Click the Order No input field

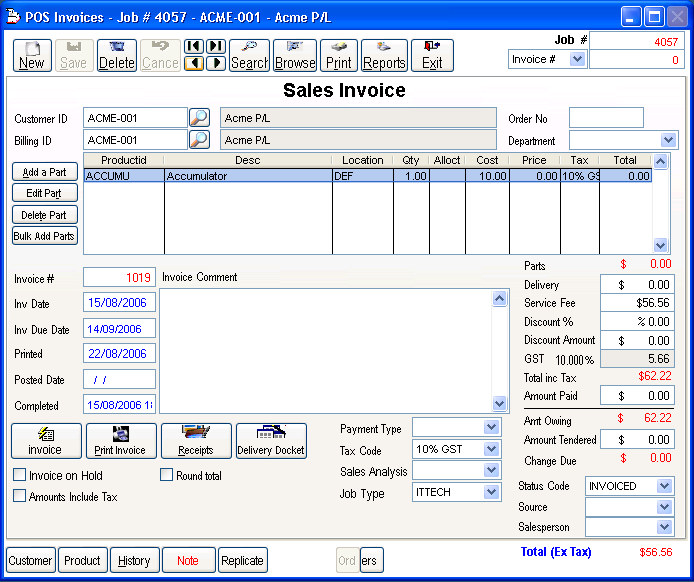(x=606, y=118)
